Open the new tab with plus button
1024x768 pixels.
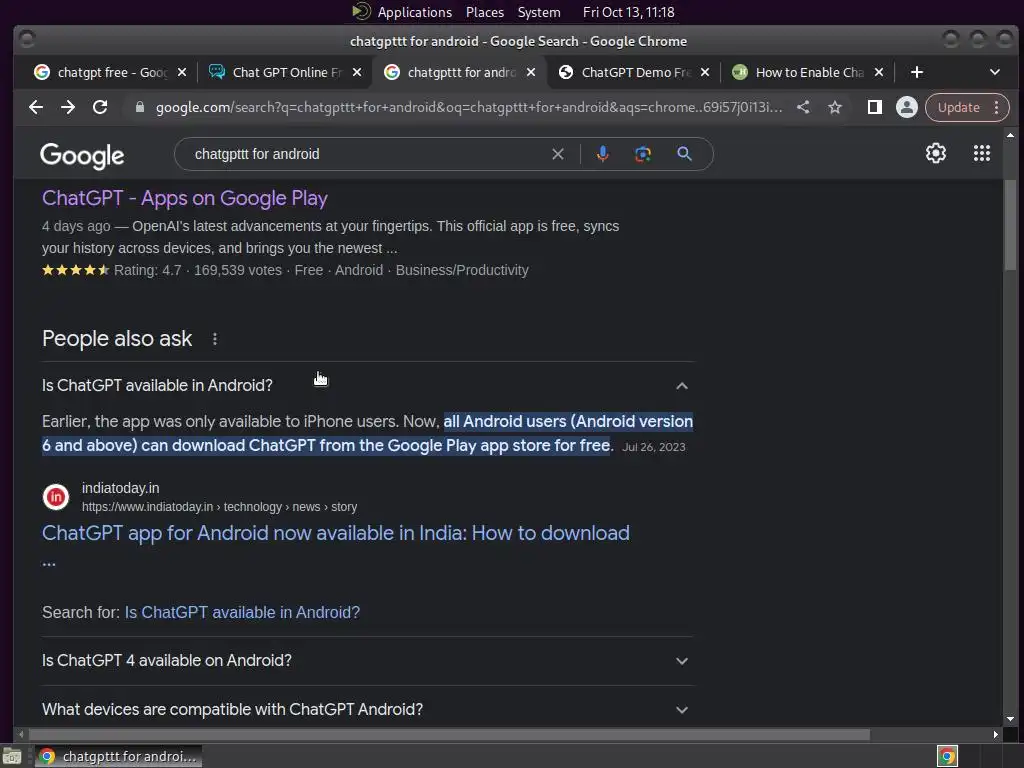tap(917, 72)
